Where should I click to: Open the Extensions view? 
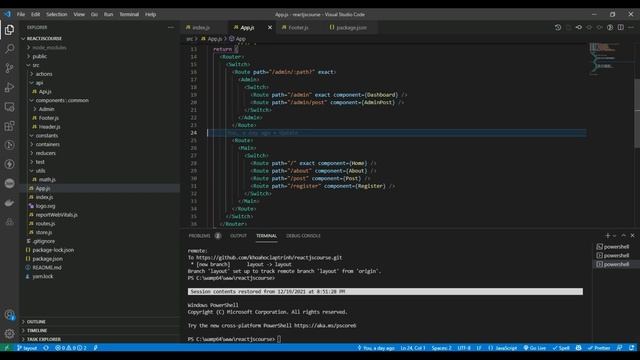coord(9,126)
